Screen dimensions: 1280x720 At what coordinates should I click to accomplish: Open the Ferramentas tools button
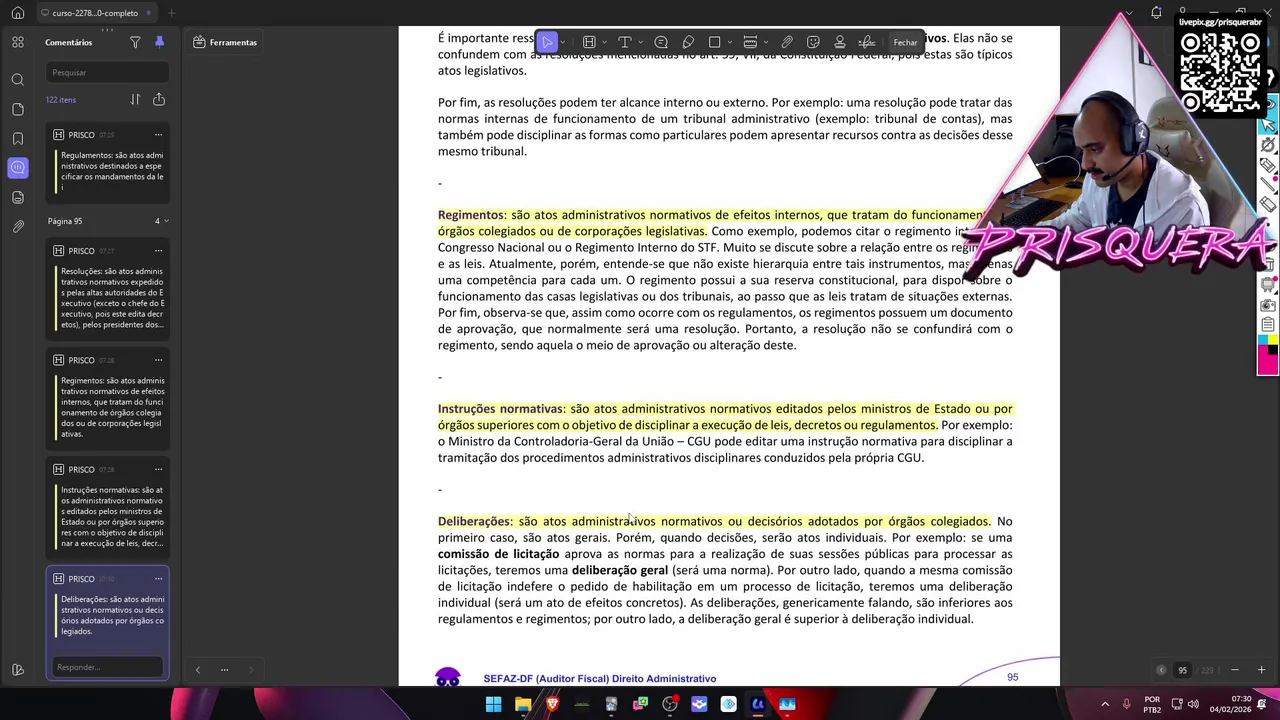(225, 42)
